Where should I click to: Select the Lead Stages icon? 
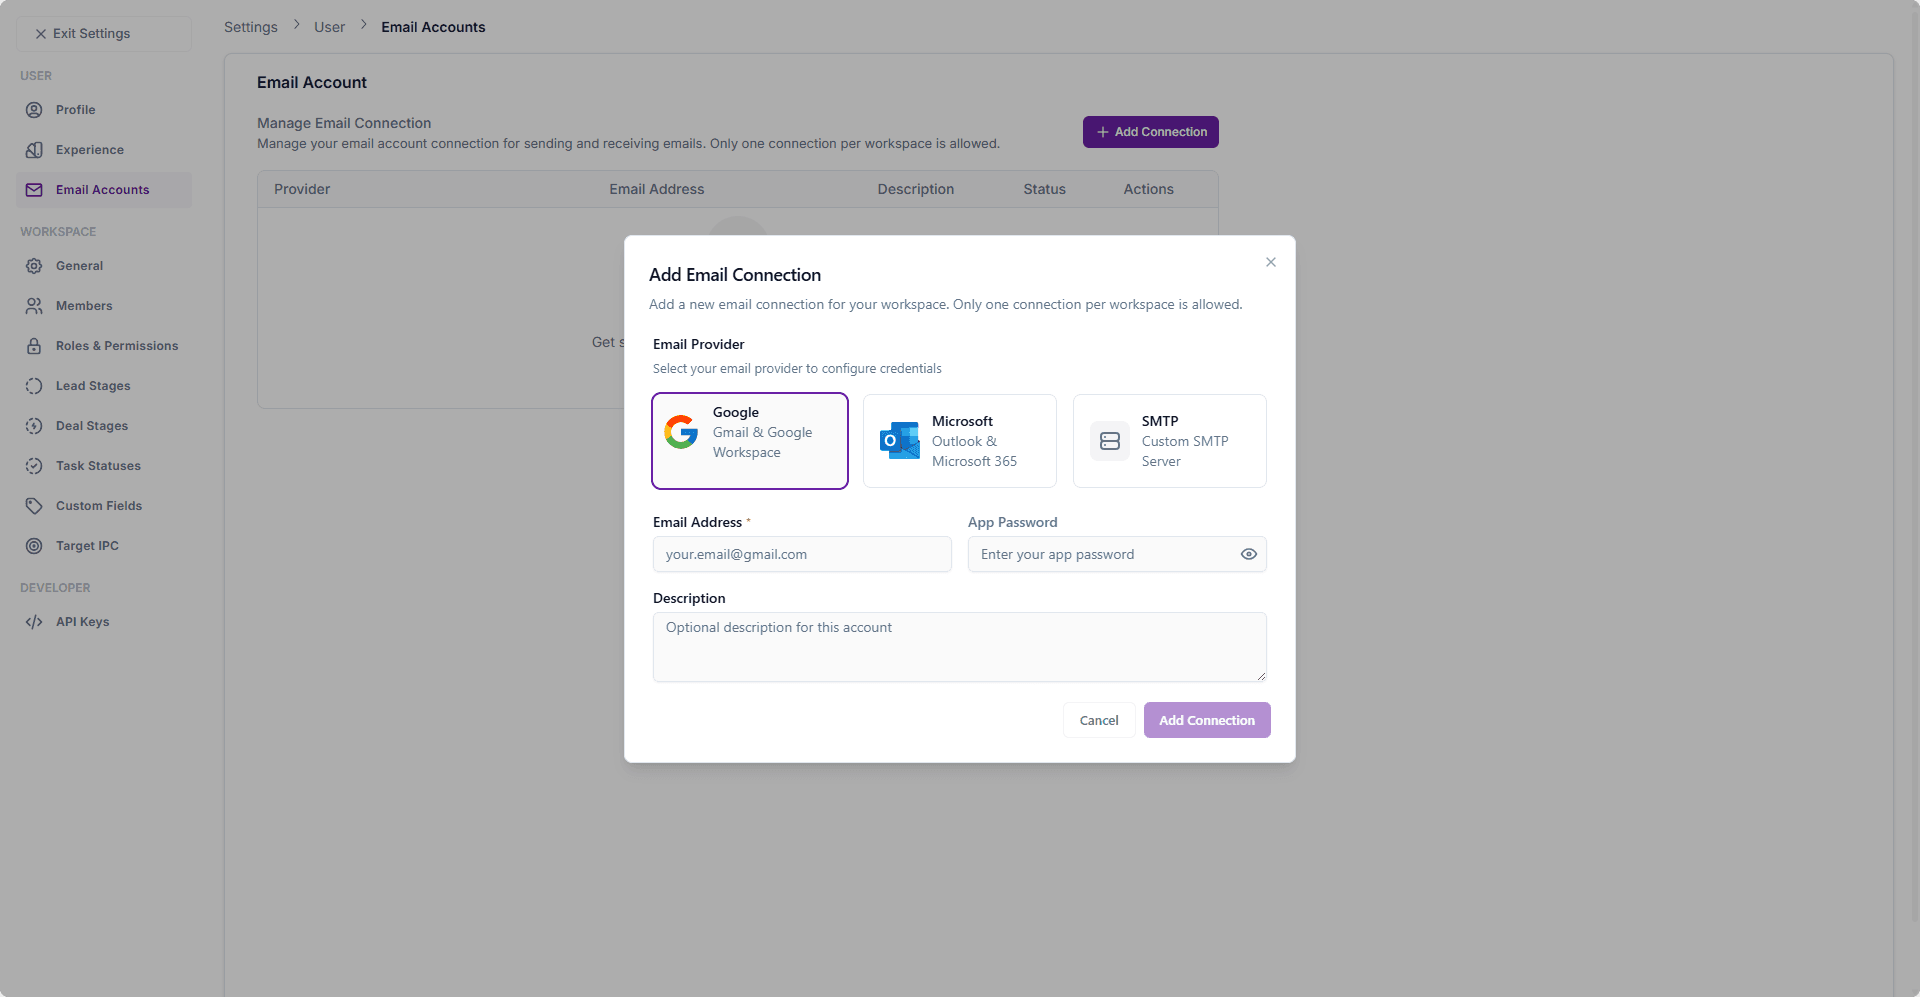pyautogui.click(x=33, y=386)
